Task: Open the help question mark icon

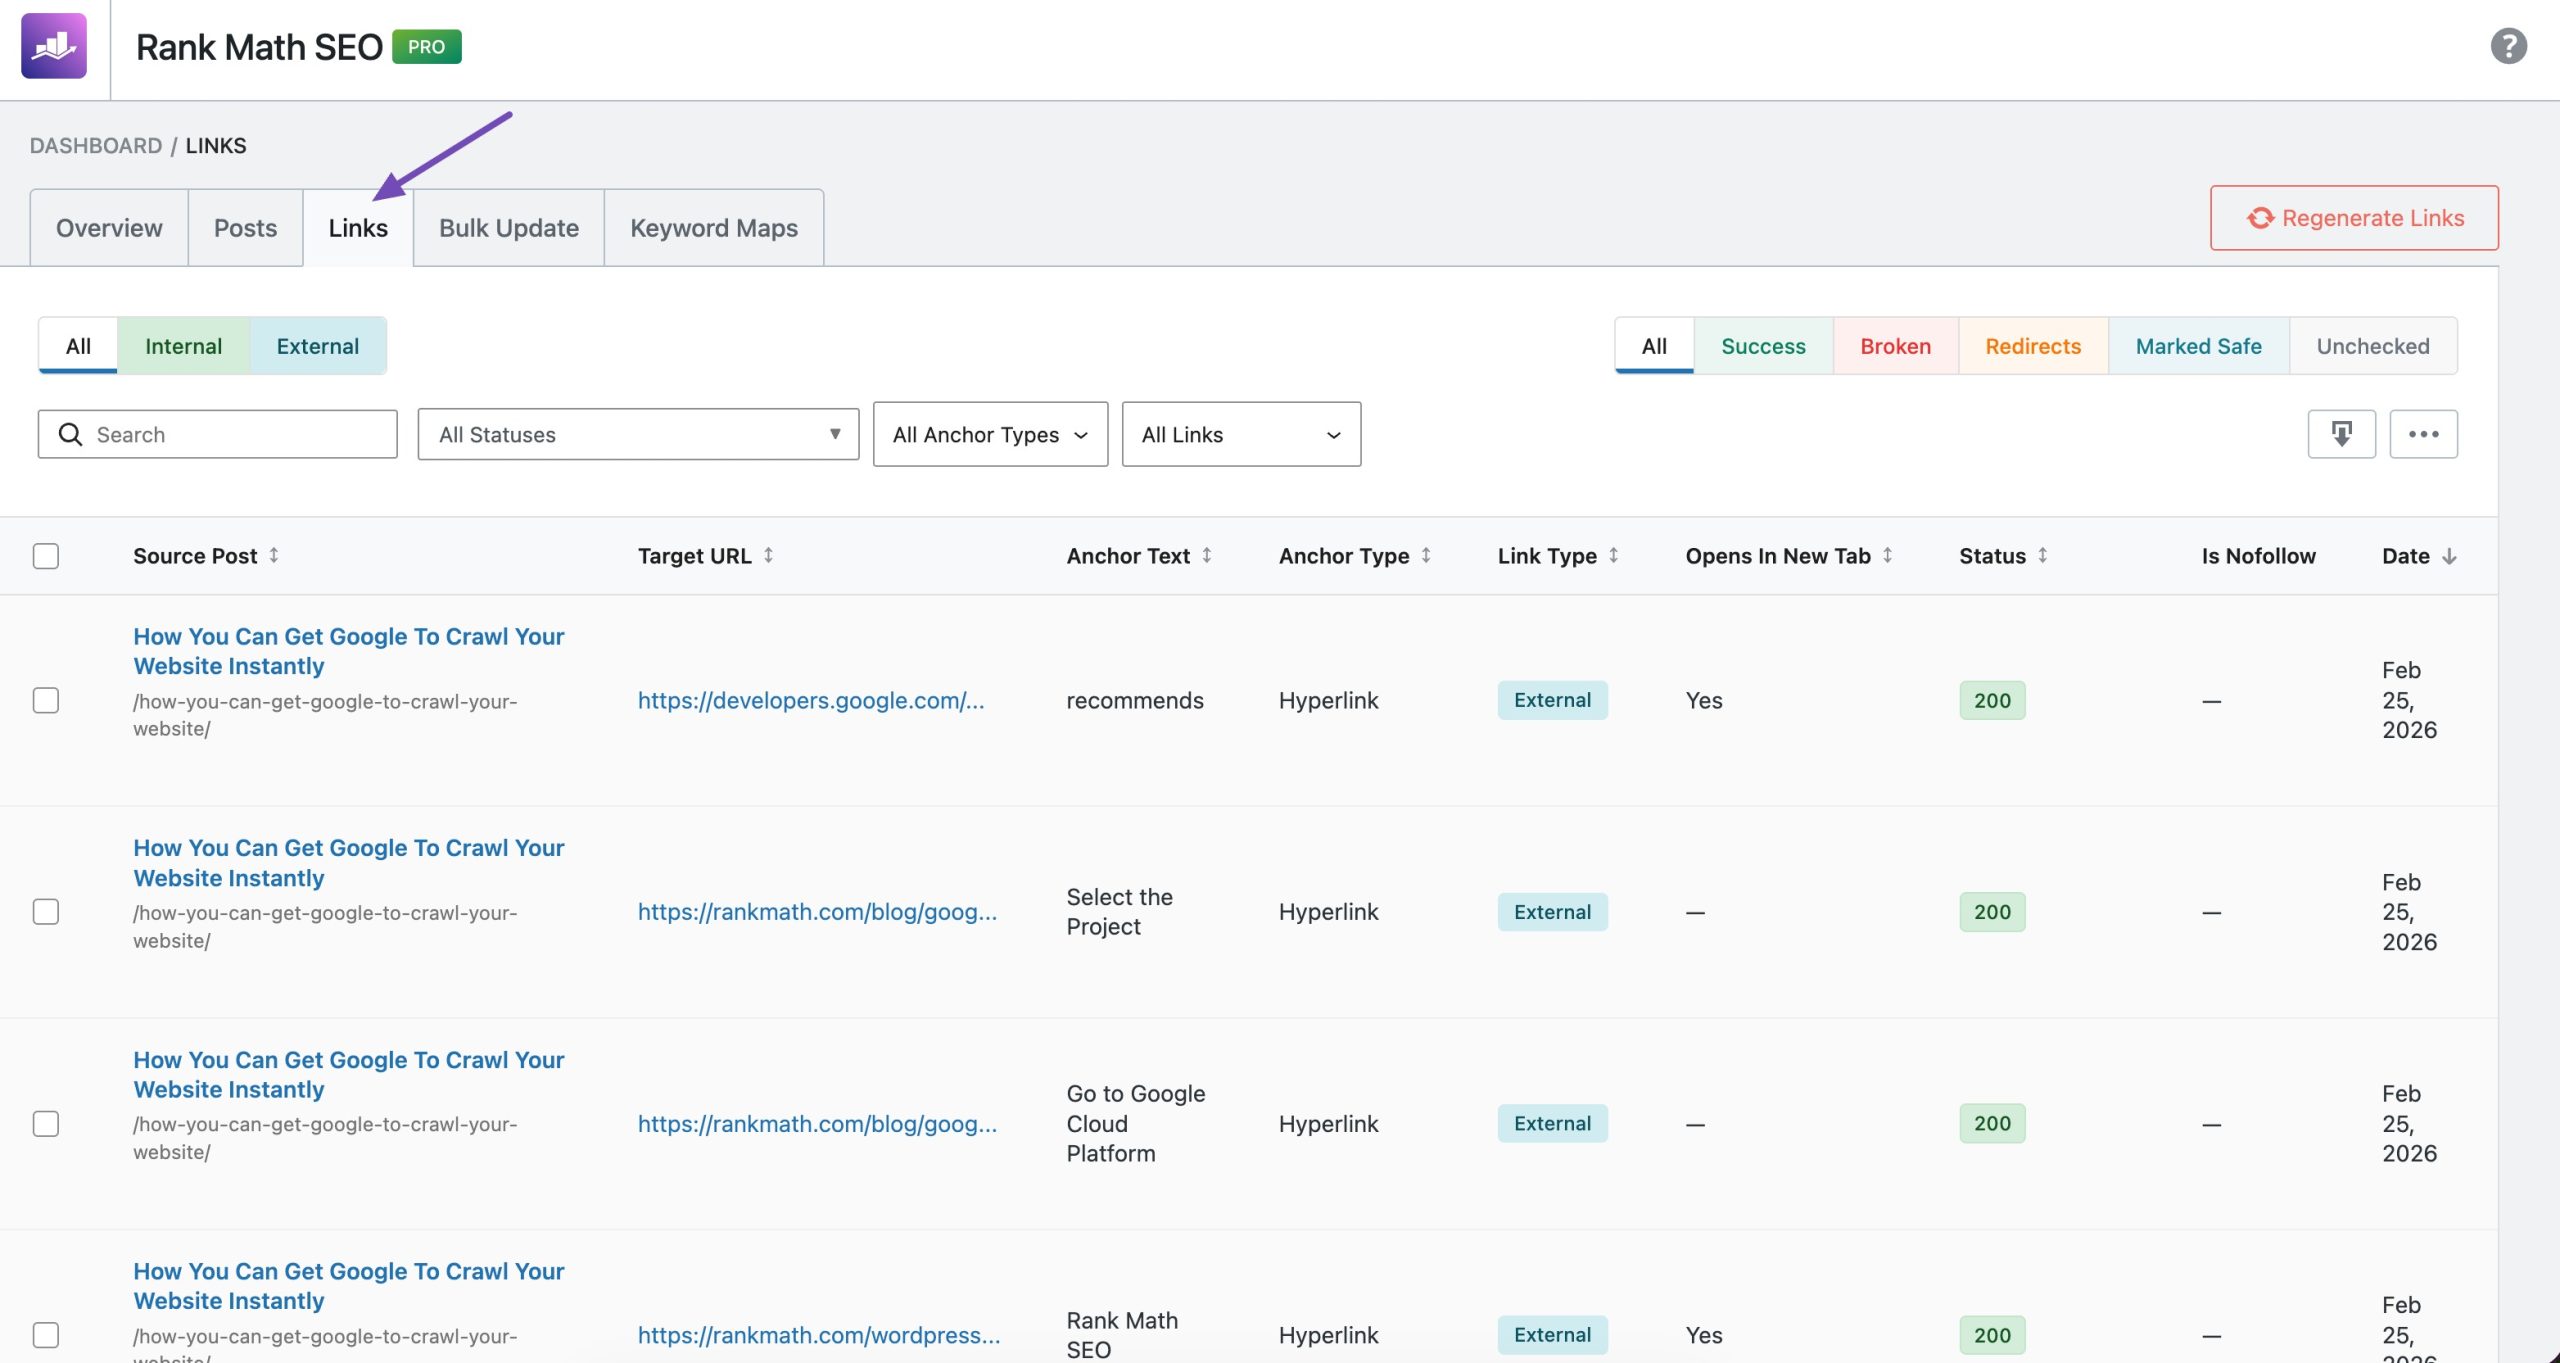Action: tap(2509, 46)
